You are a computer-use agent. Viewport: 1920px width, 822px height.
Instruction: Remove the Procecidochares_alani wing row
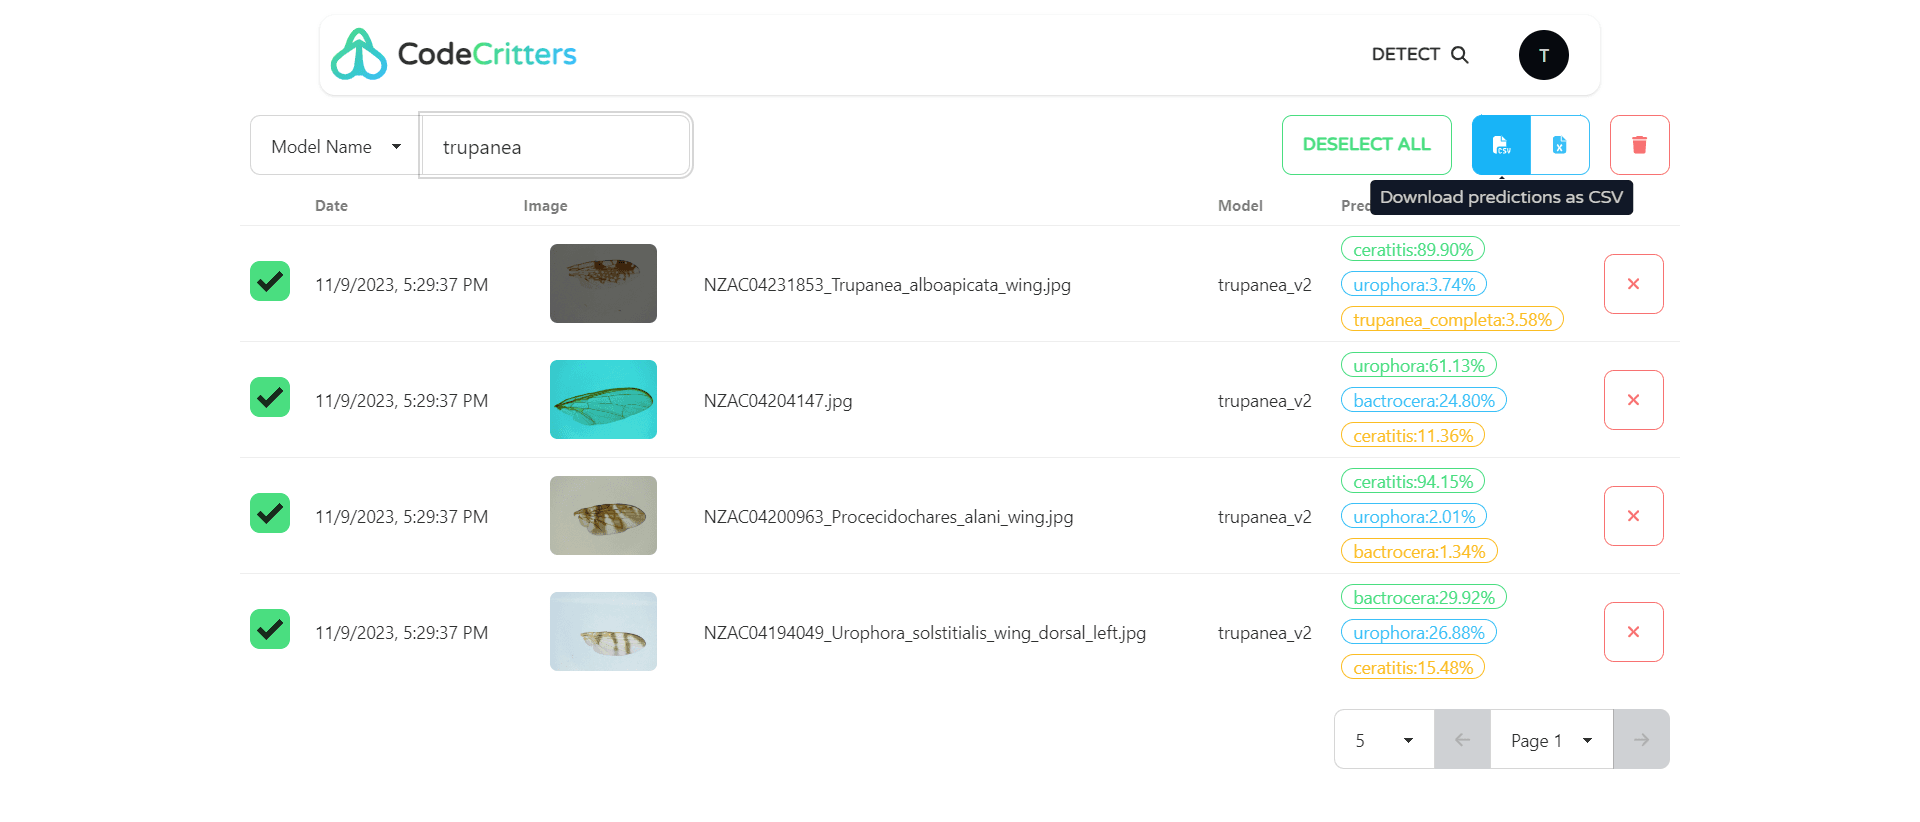1633,516
